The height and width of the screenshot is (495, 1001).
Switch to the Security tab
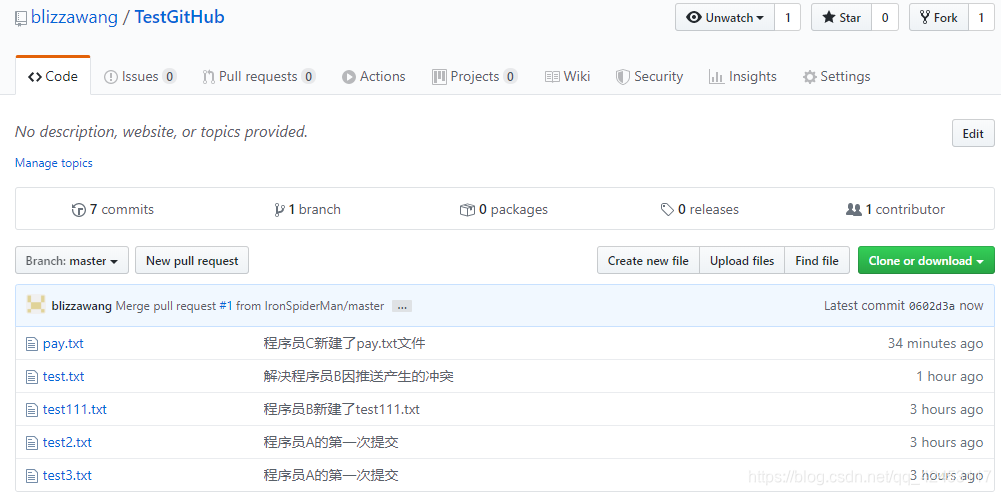[x=649, y=77]
